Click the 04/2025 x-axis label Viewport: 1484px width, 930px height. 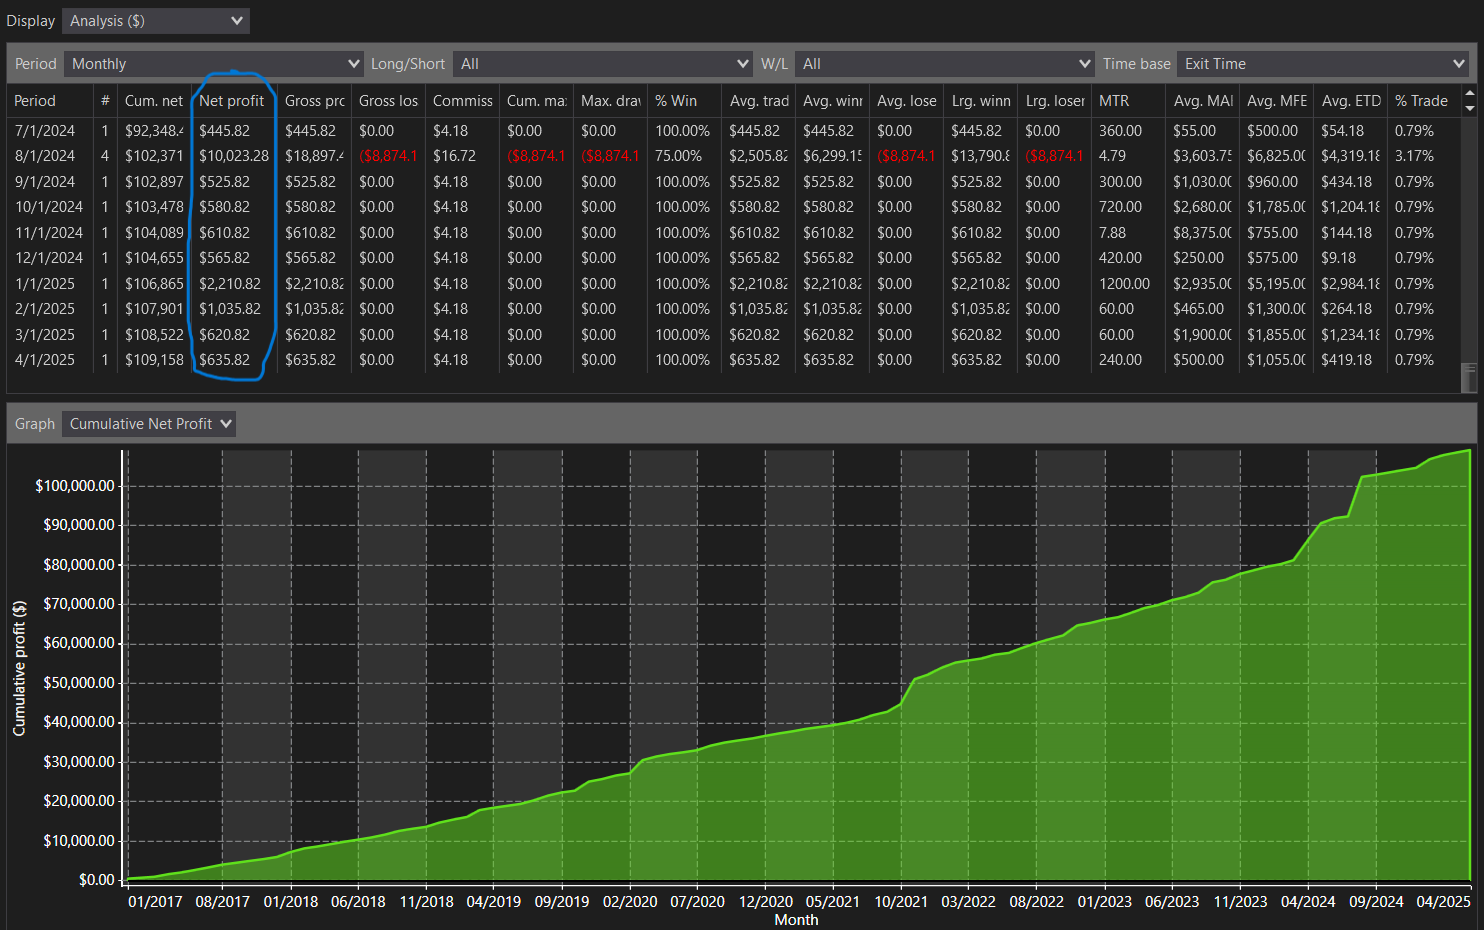(x=1443, y=902)
